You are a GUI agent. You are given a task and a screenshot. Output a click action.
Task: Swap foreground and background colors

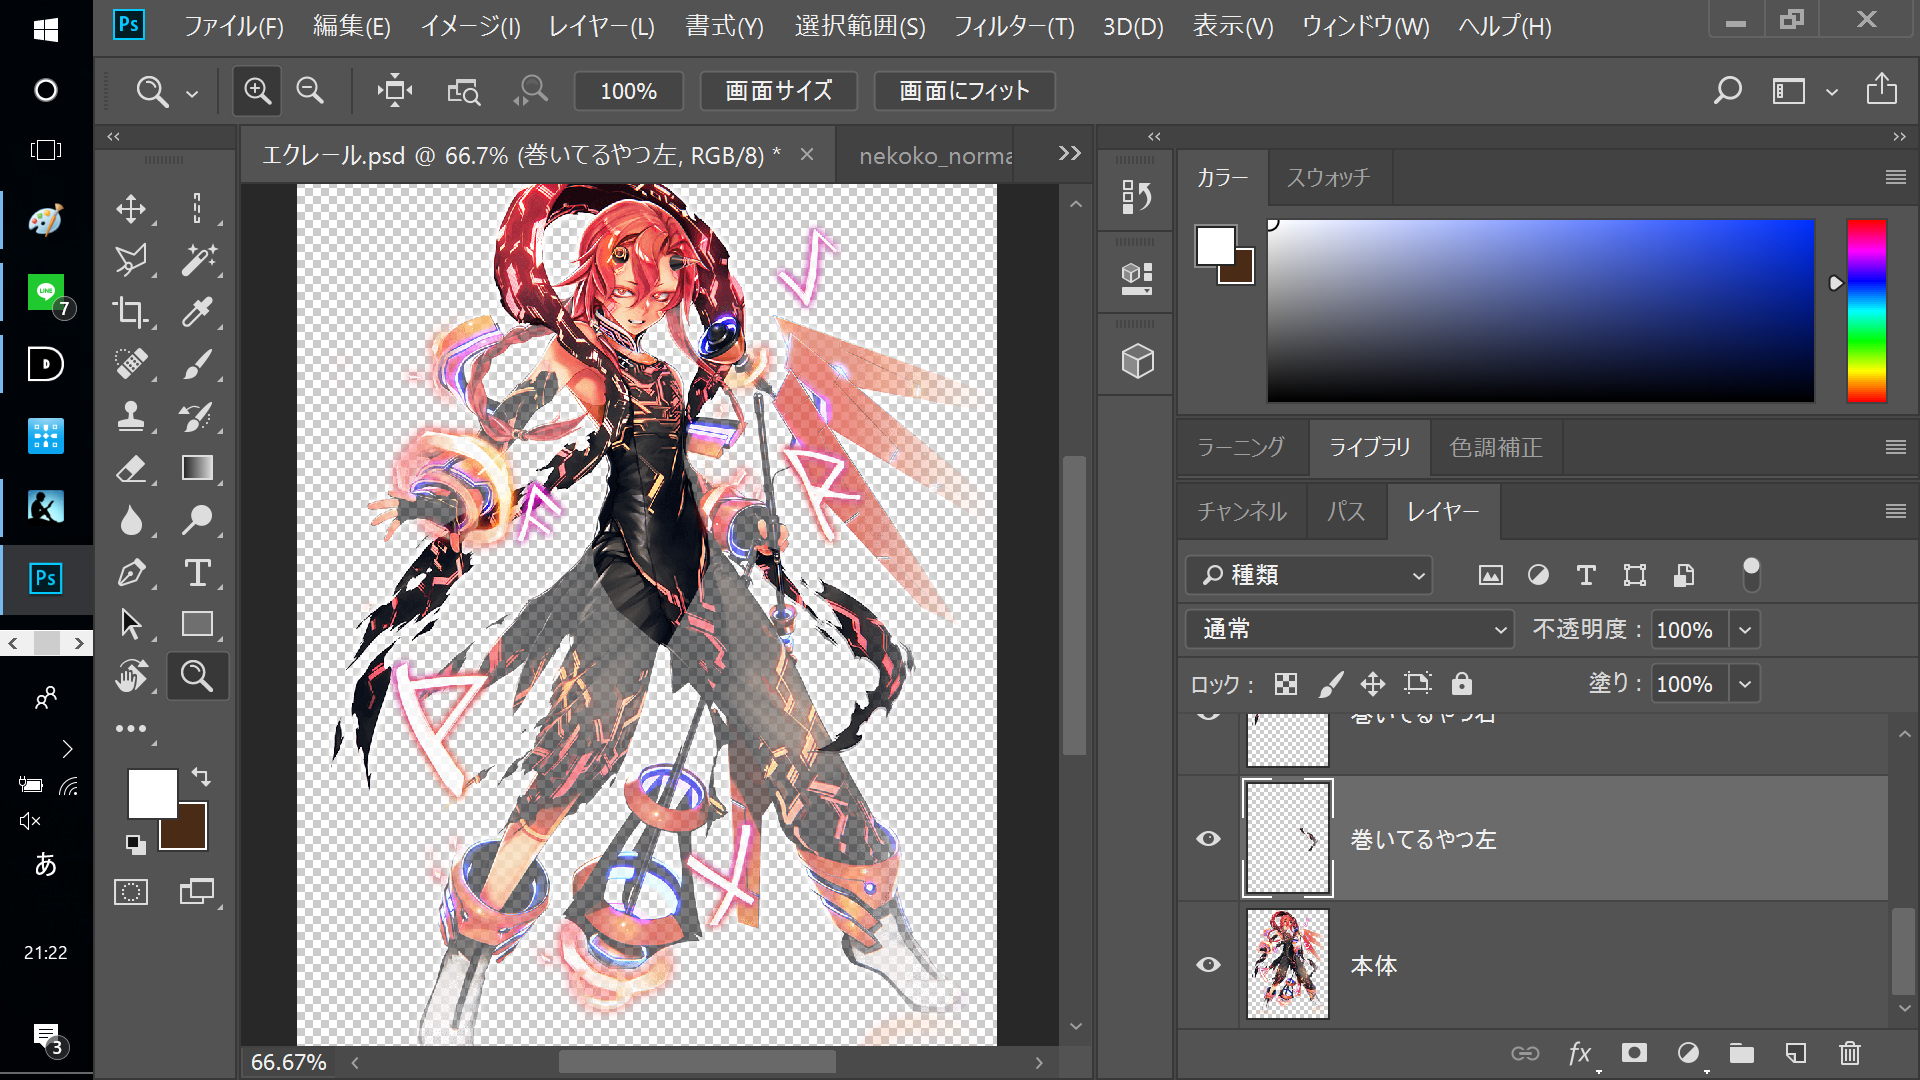[x=201, y=777]
